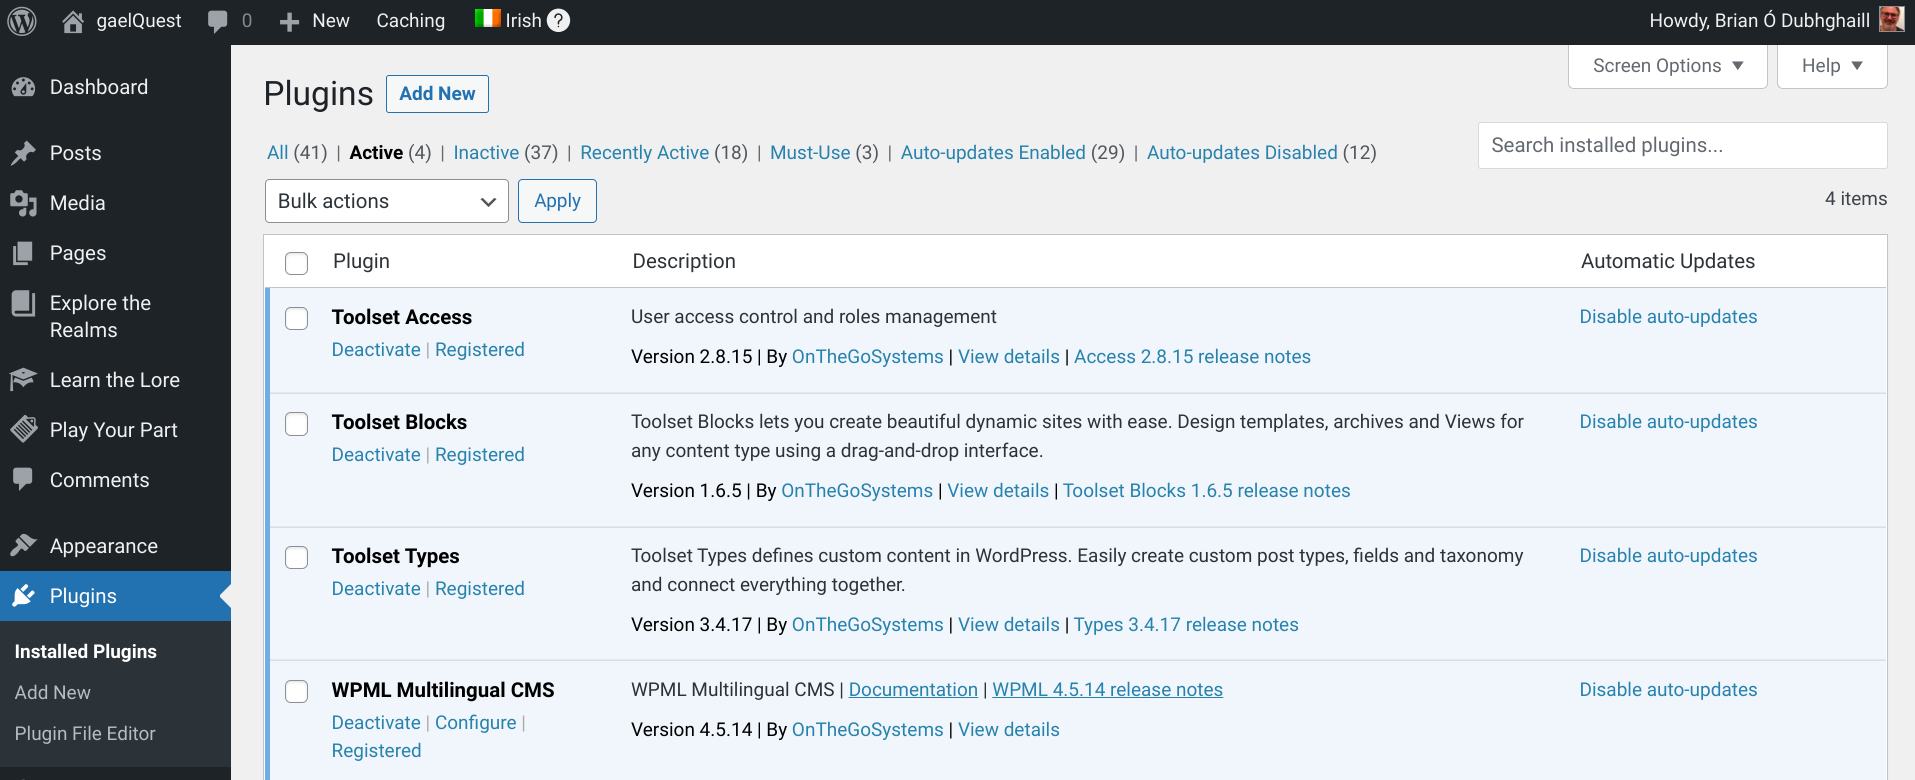Click the Apply bulk action button
1915x780 pixels.
[557, 201]
